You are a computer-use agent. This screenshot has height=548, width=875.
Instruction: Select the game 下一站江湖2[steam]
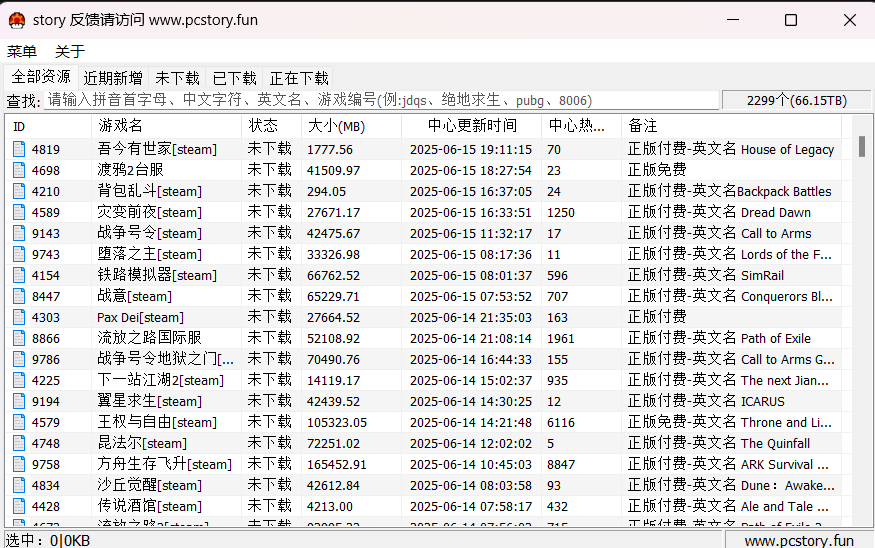[160, 381]
